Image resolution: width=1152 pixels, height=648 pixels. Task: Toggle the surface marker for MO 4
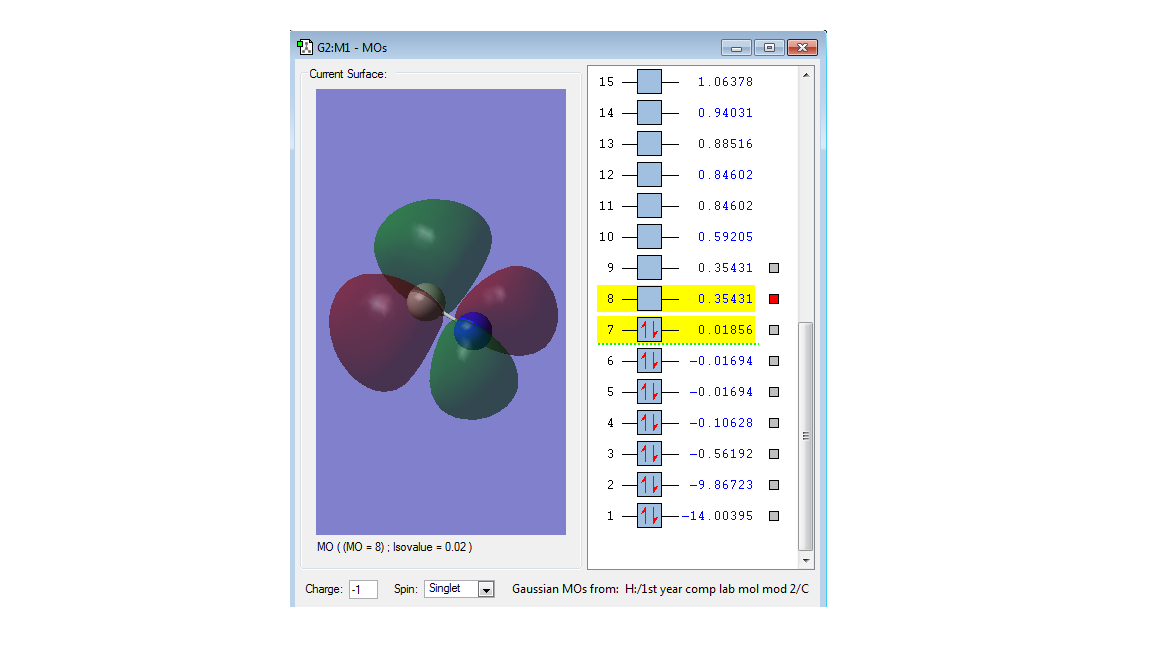point(774,423)
